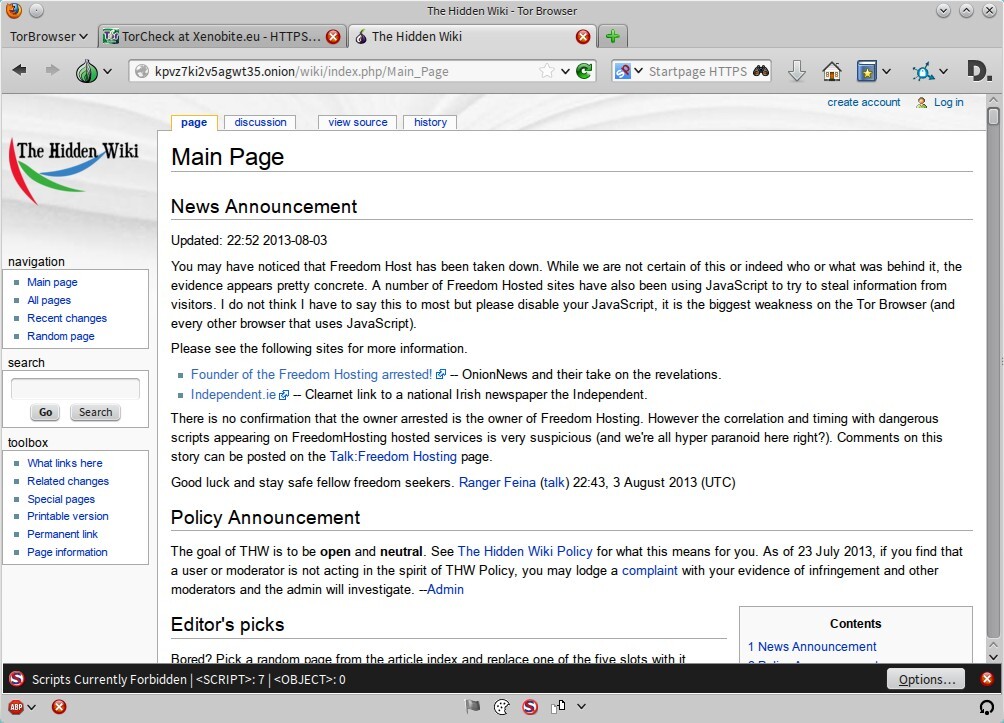Click the wiki search input field
Screen dimensions: 1004x723
75,389
